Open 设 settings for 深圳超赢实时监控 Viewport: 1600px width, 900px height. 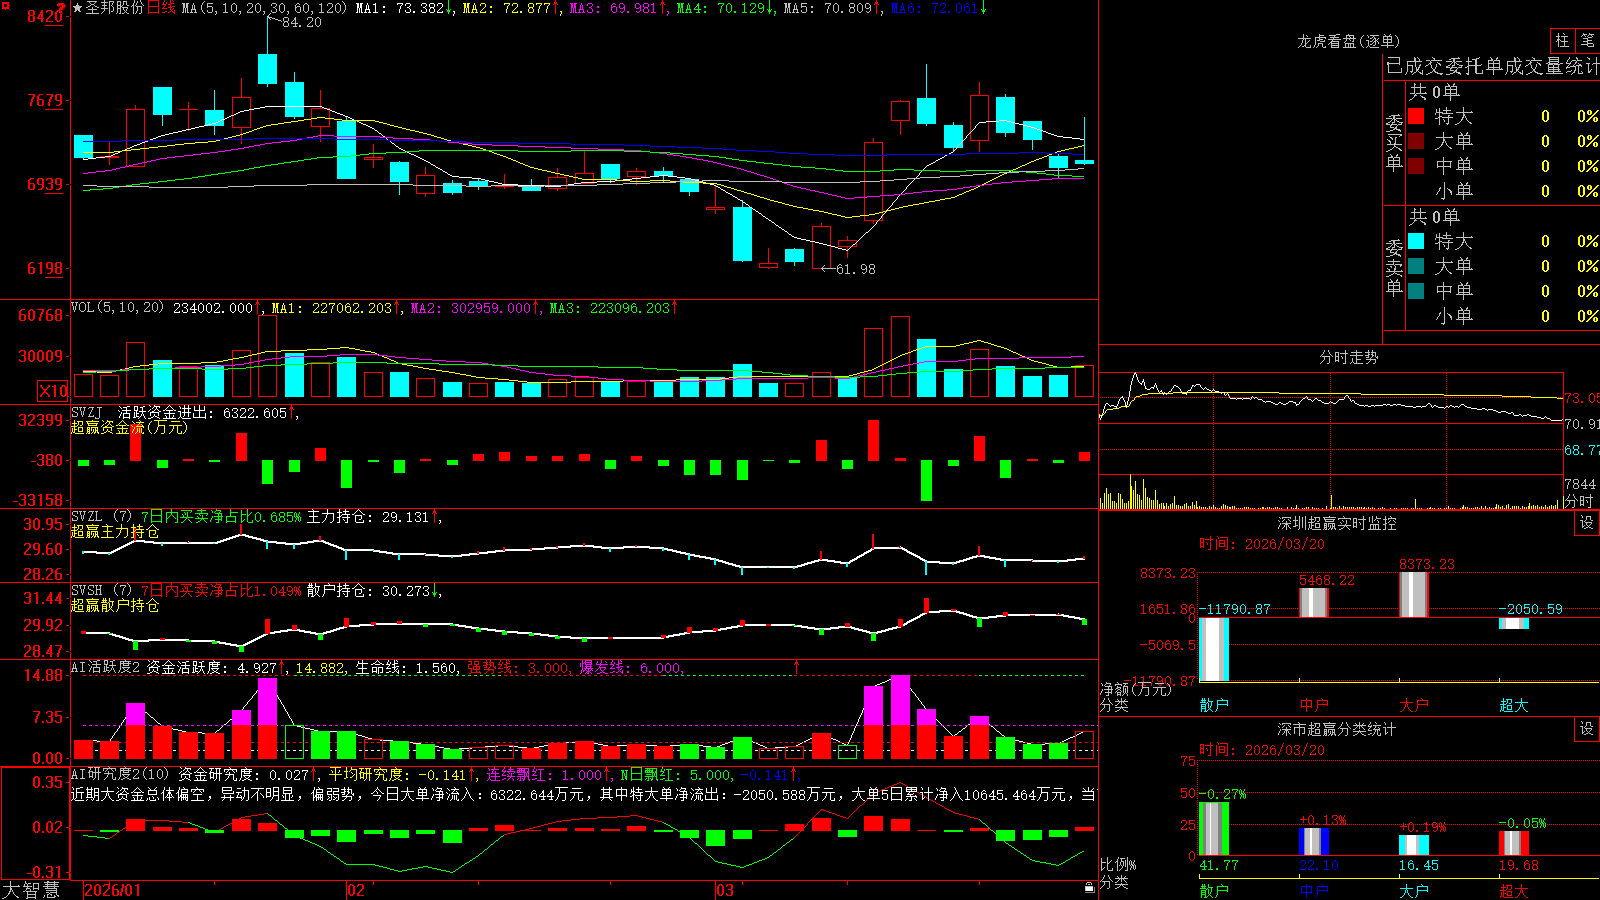[1586, 523]
